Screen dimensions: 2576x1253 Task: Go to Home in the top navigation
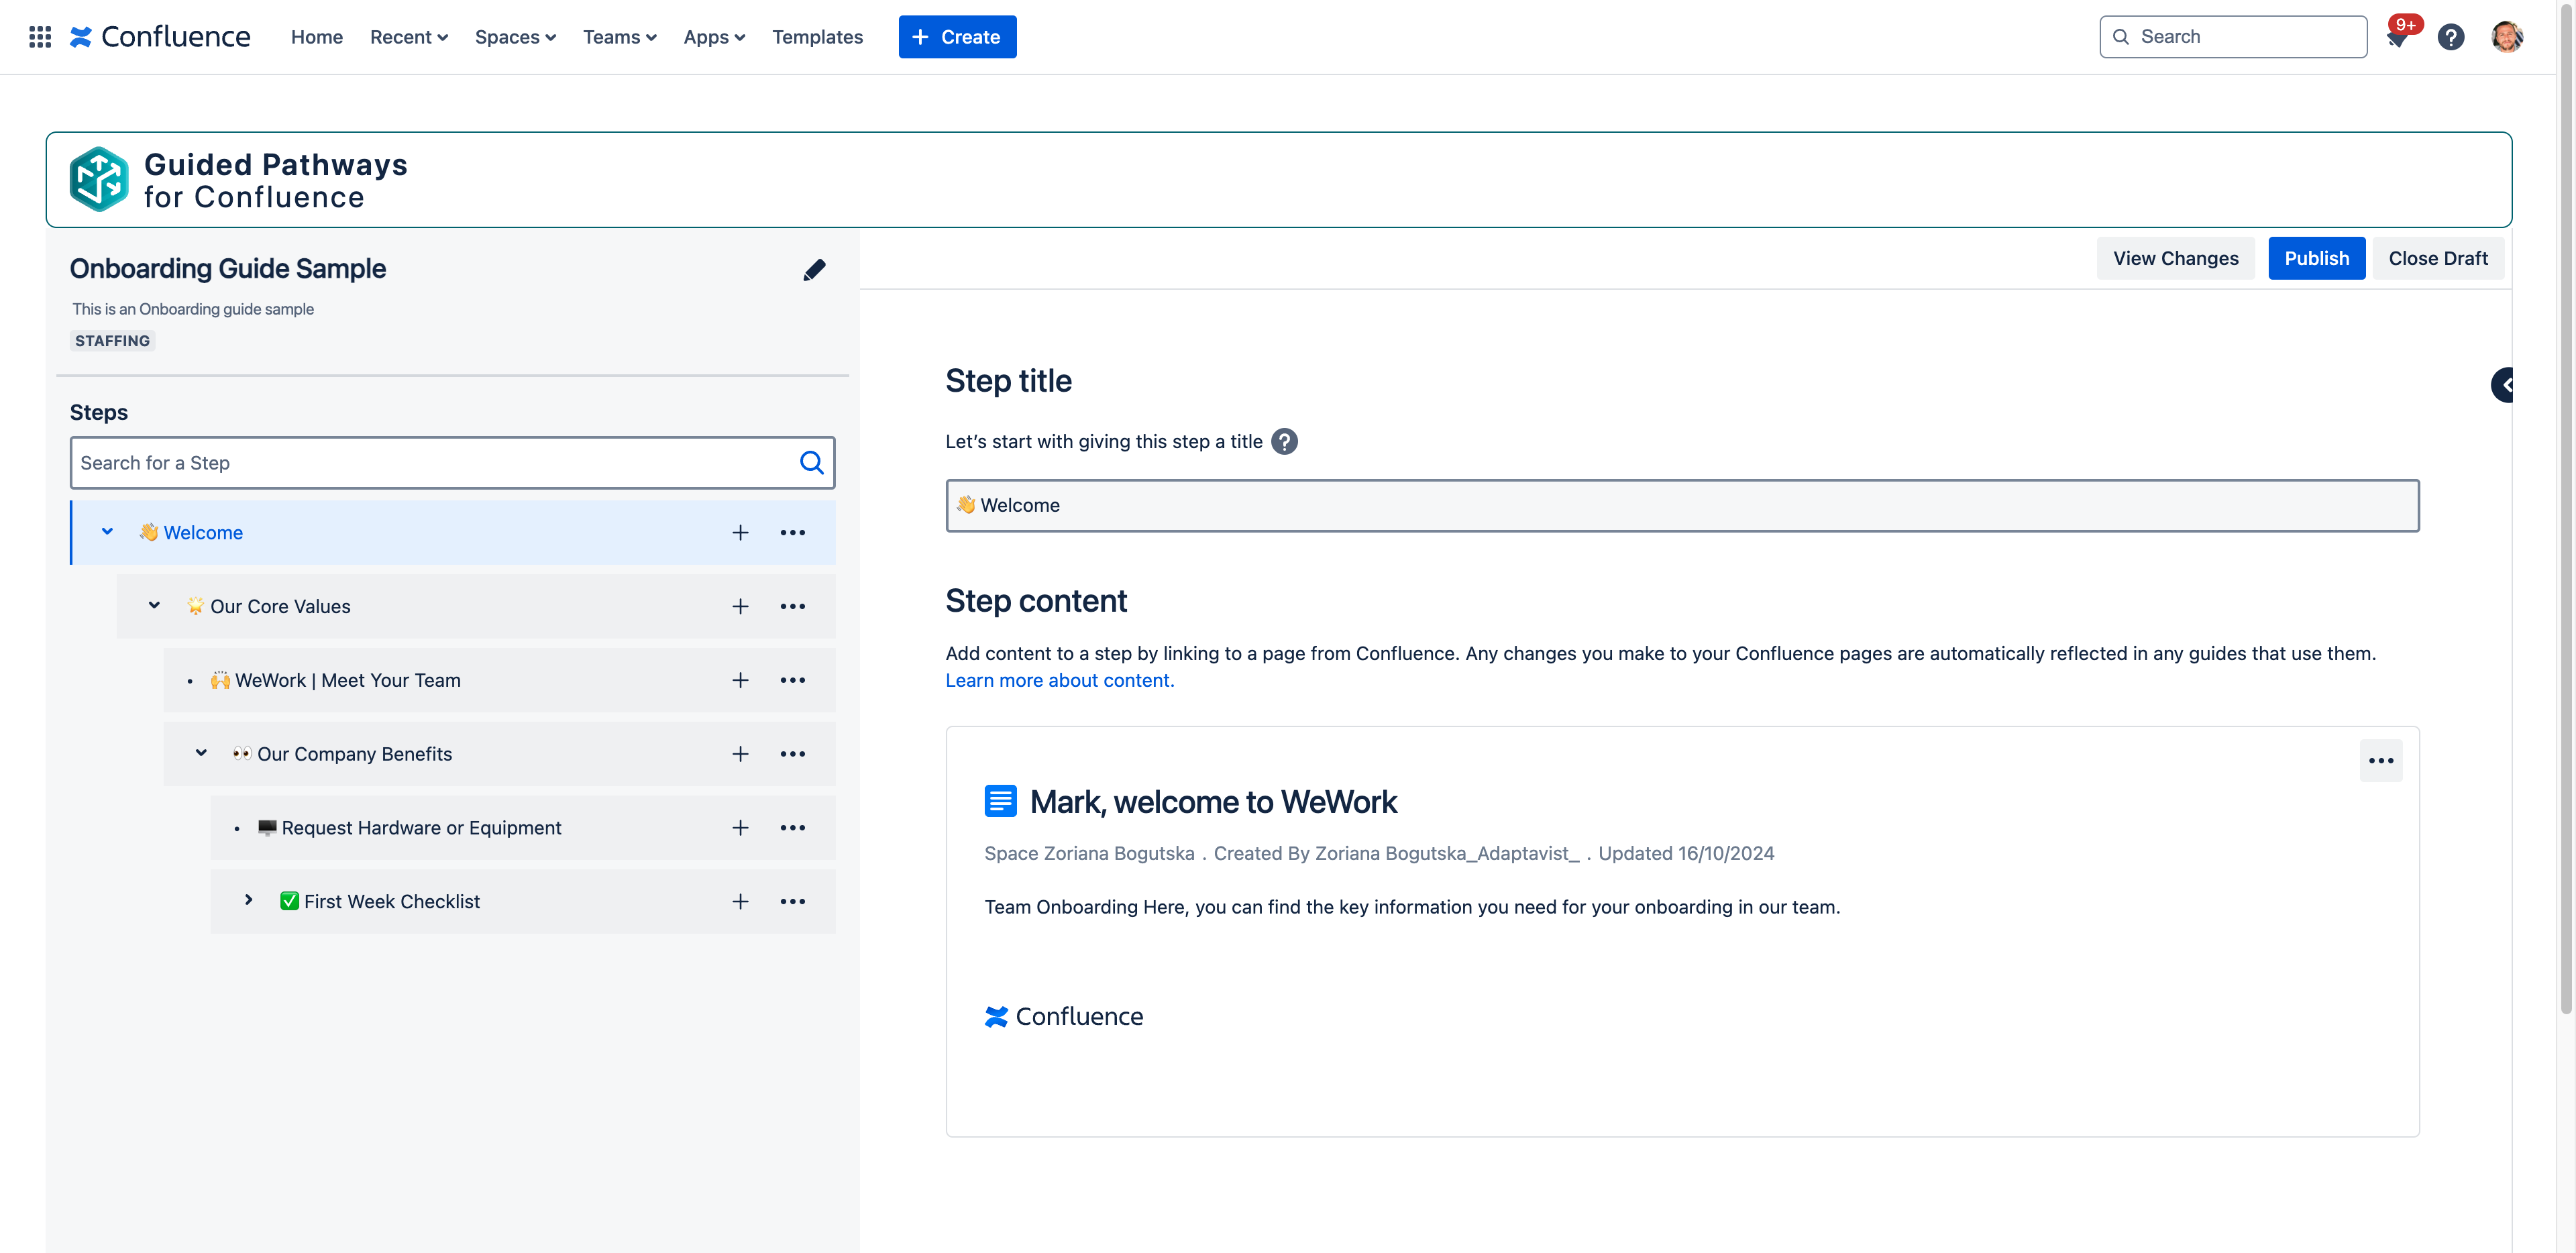pos(316,37)
